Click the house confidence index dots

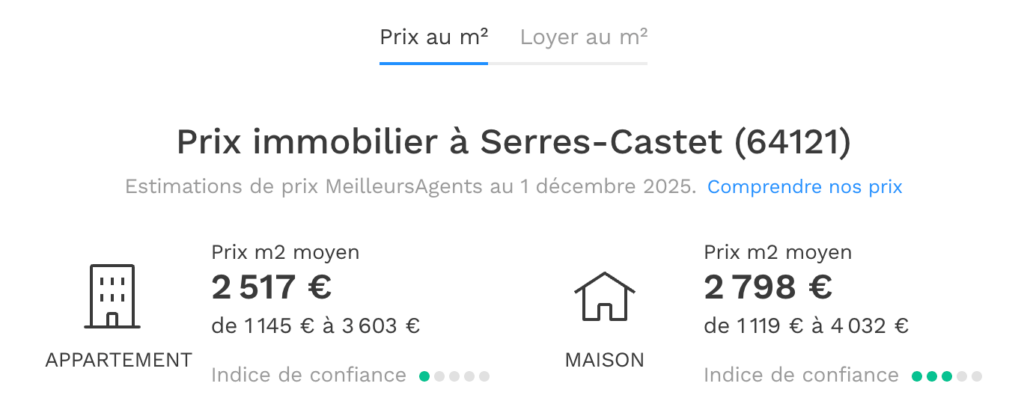click(x=946, y=376)
